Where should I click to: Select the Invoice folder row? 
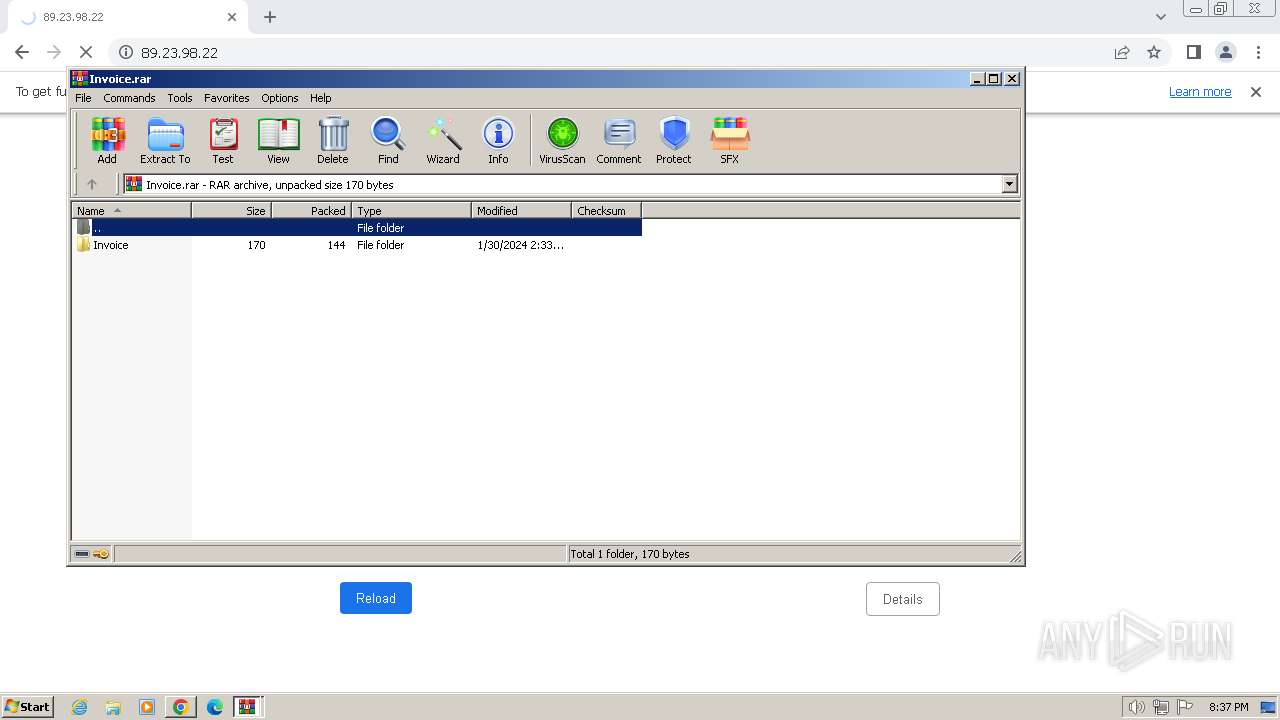tap(356, 245)
